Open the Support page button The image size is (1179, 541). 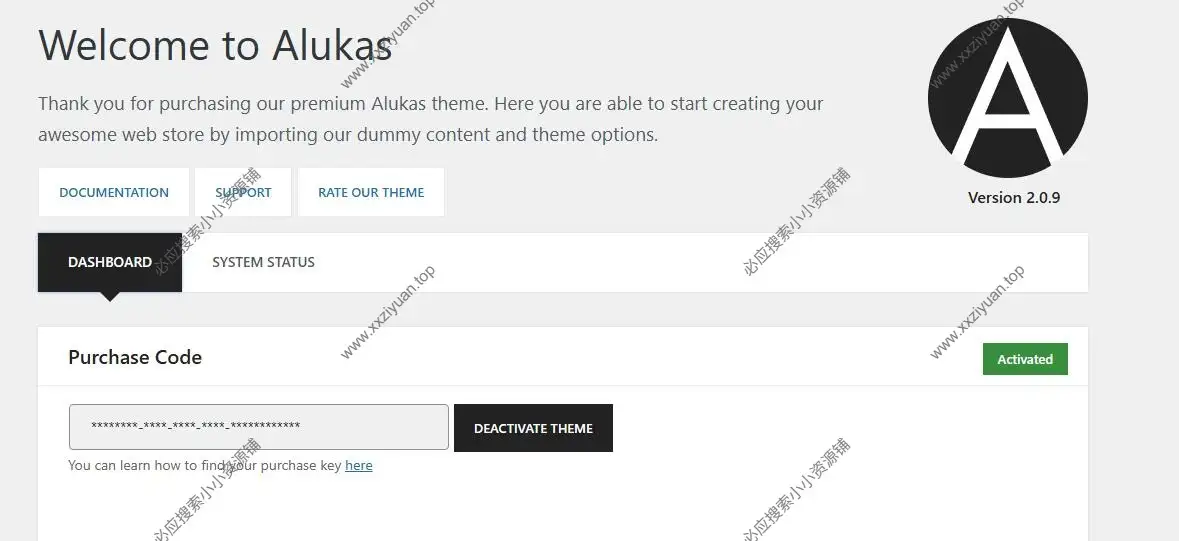coord(243,192)
